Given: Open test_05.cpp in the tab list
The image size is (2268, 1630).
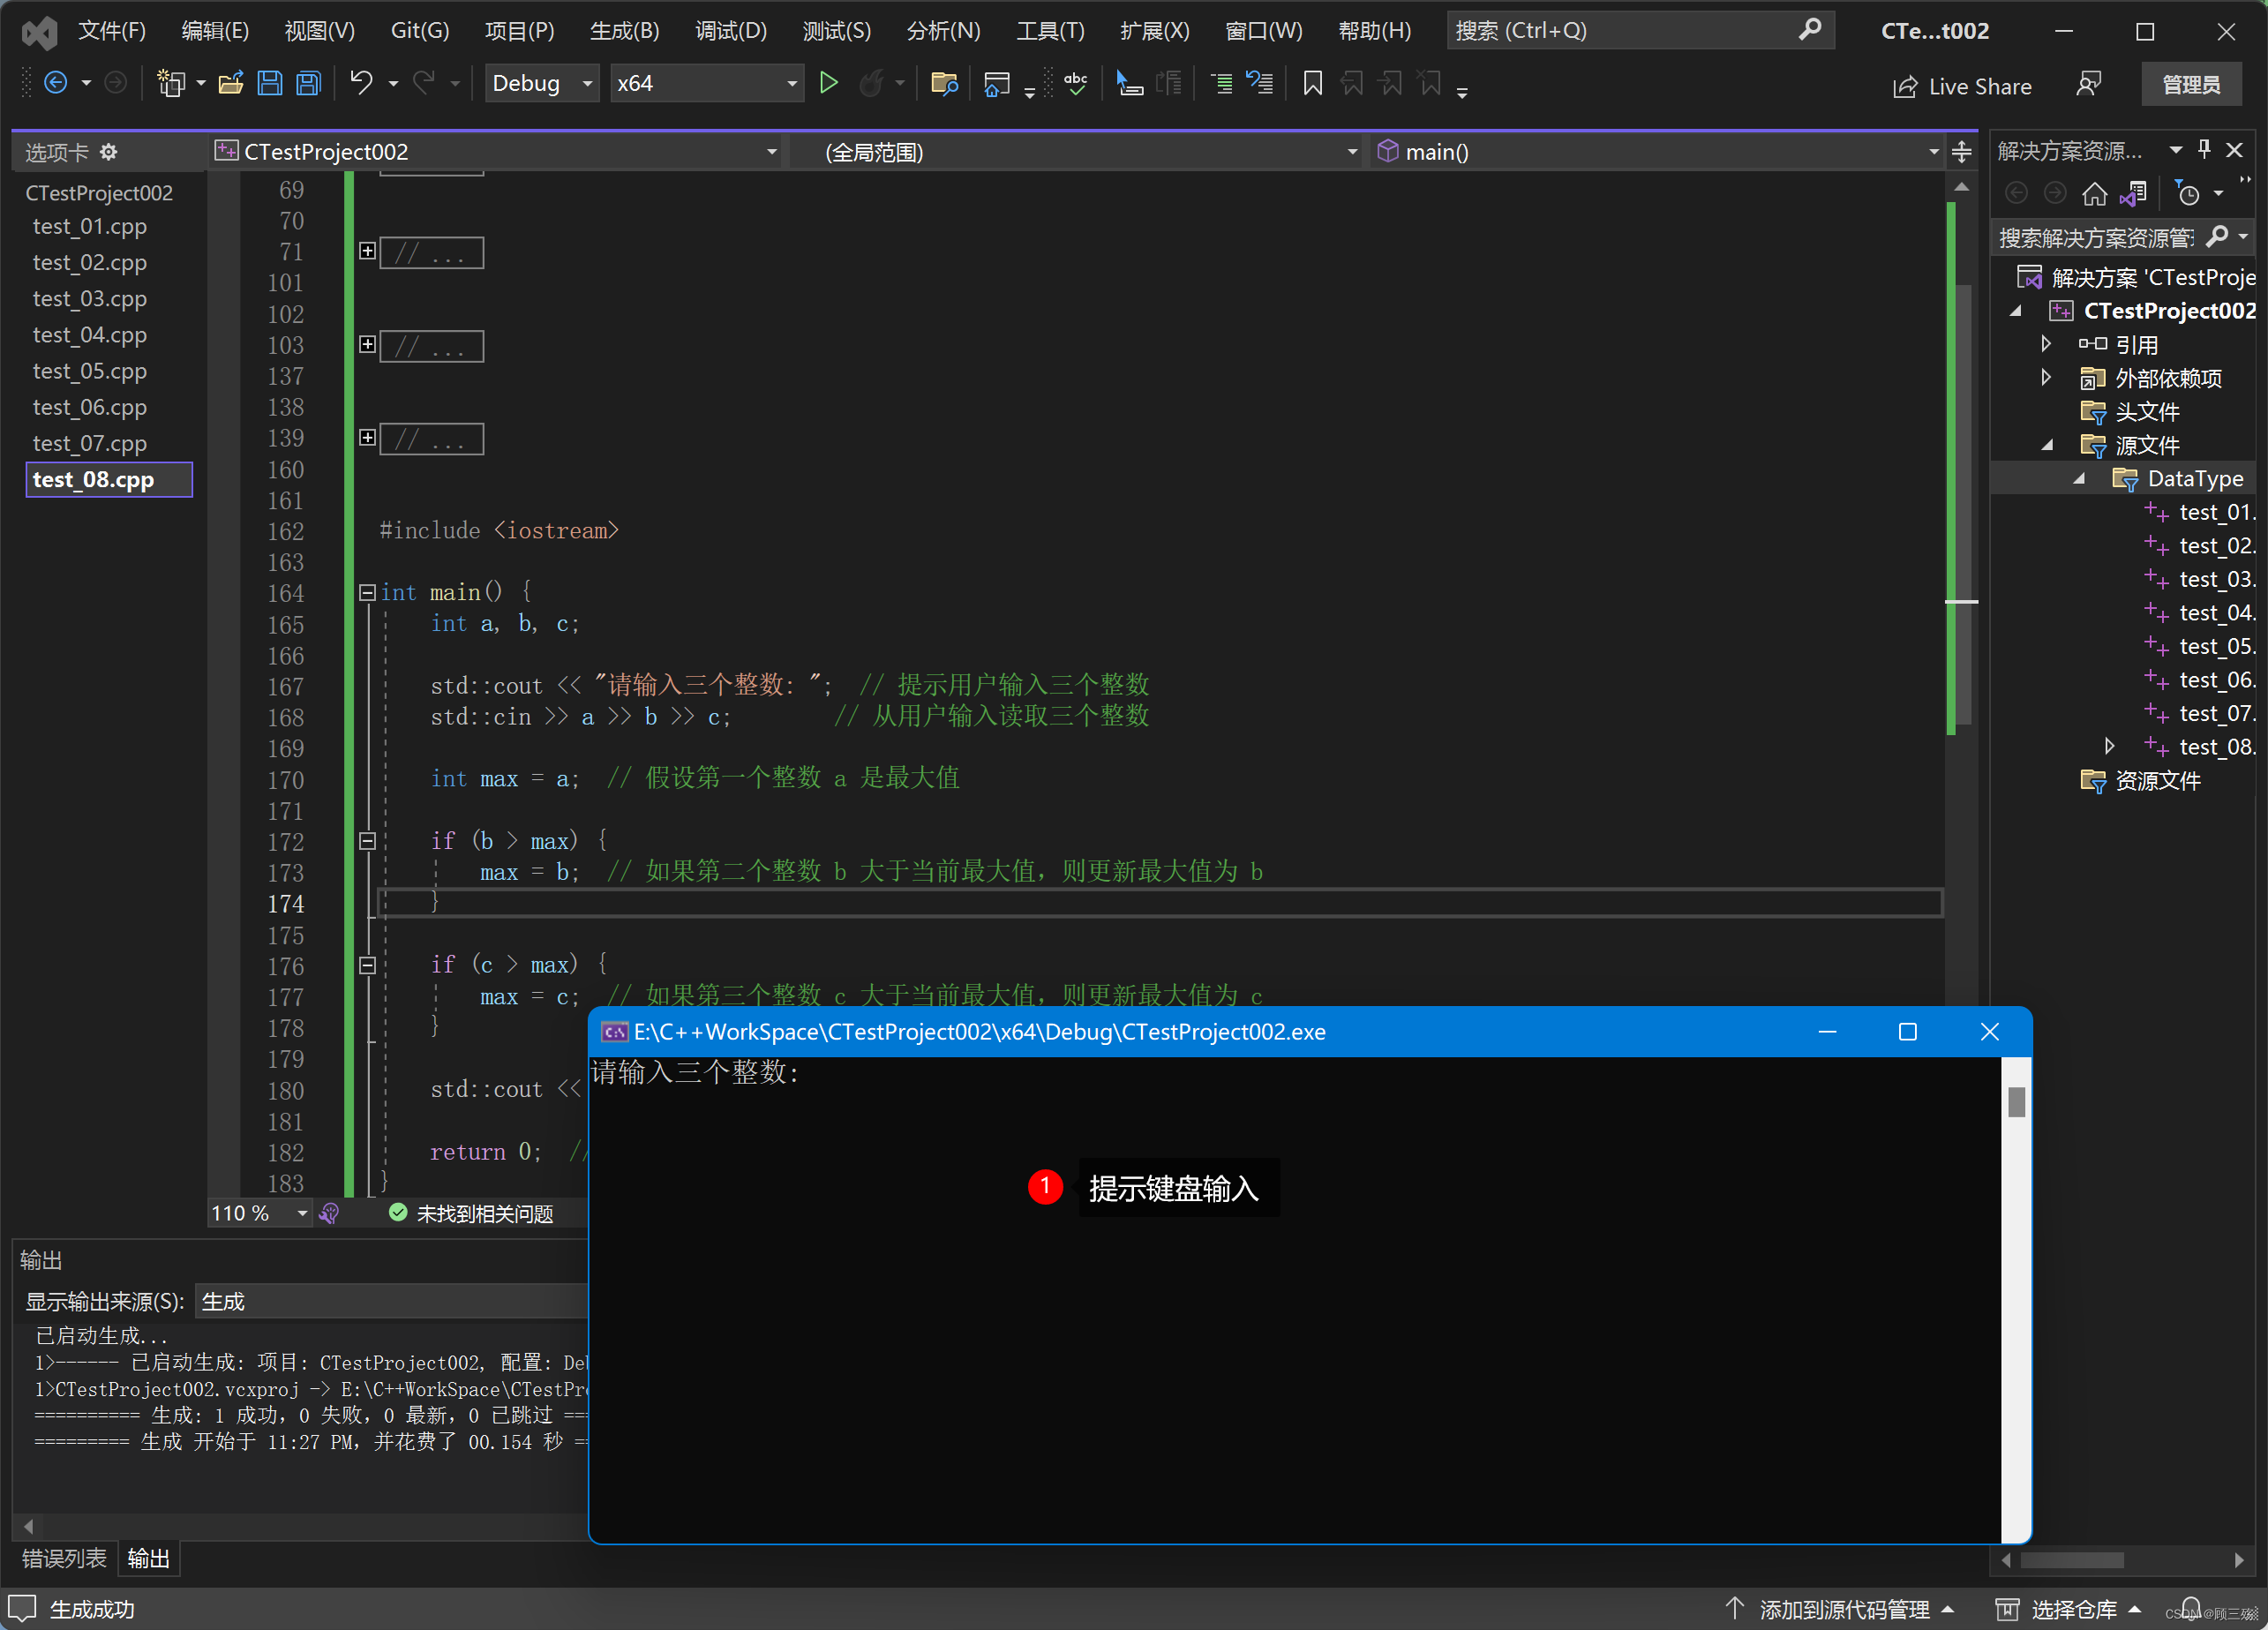Looking at the screenshot, I should [89, 371].
